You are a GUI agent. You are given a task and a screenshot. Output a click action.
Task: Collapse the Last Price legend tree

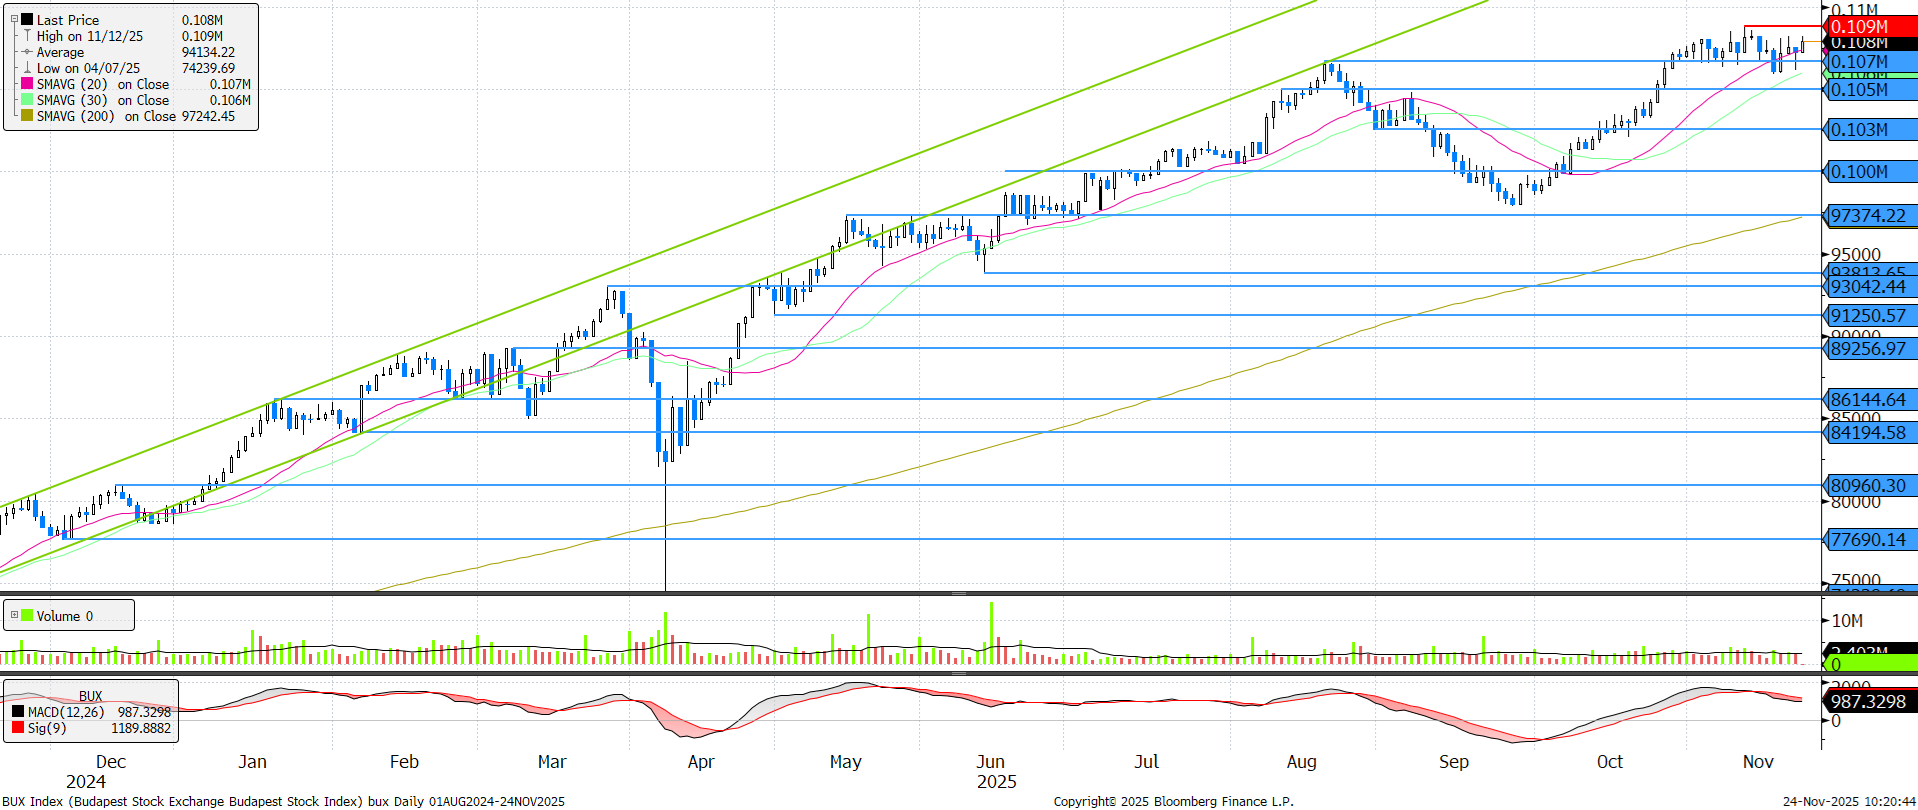(14, 19)
